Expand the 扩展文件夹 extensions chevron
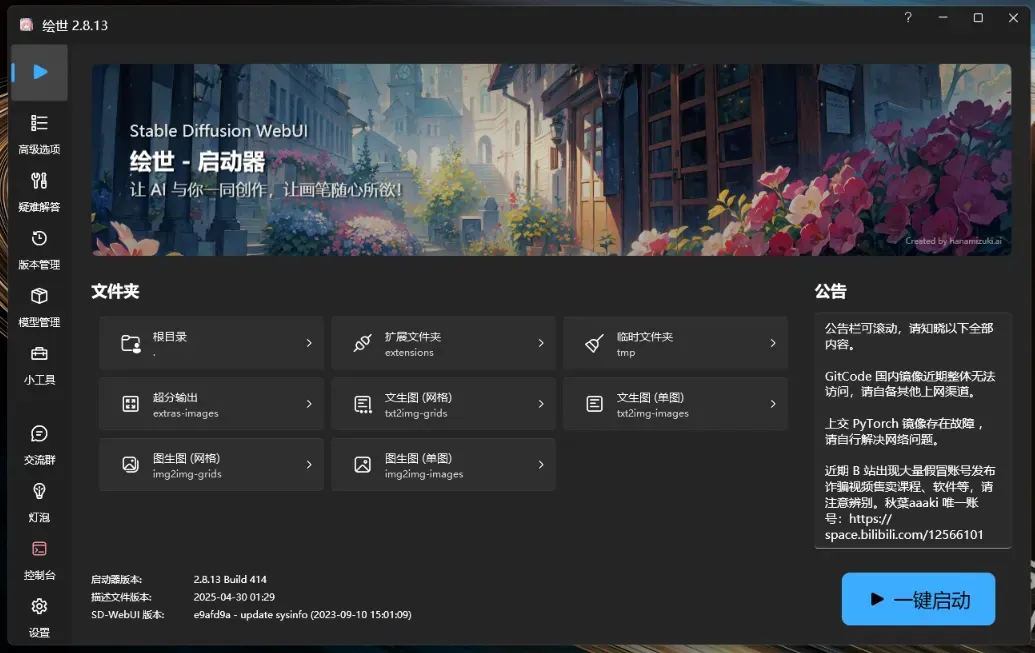 click(x=541, y=343)
